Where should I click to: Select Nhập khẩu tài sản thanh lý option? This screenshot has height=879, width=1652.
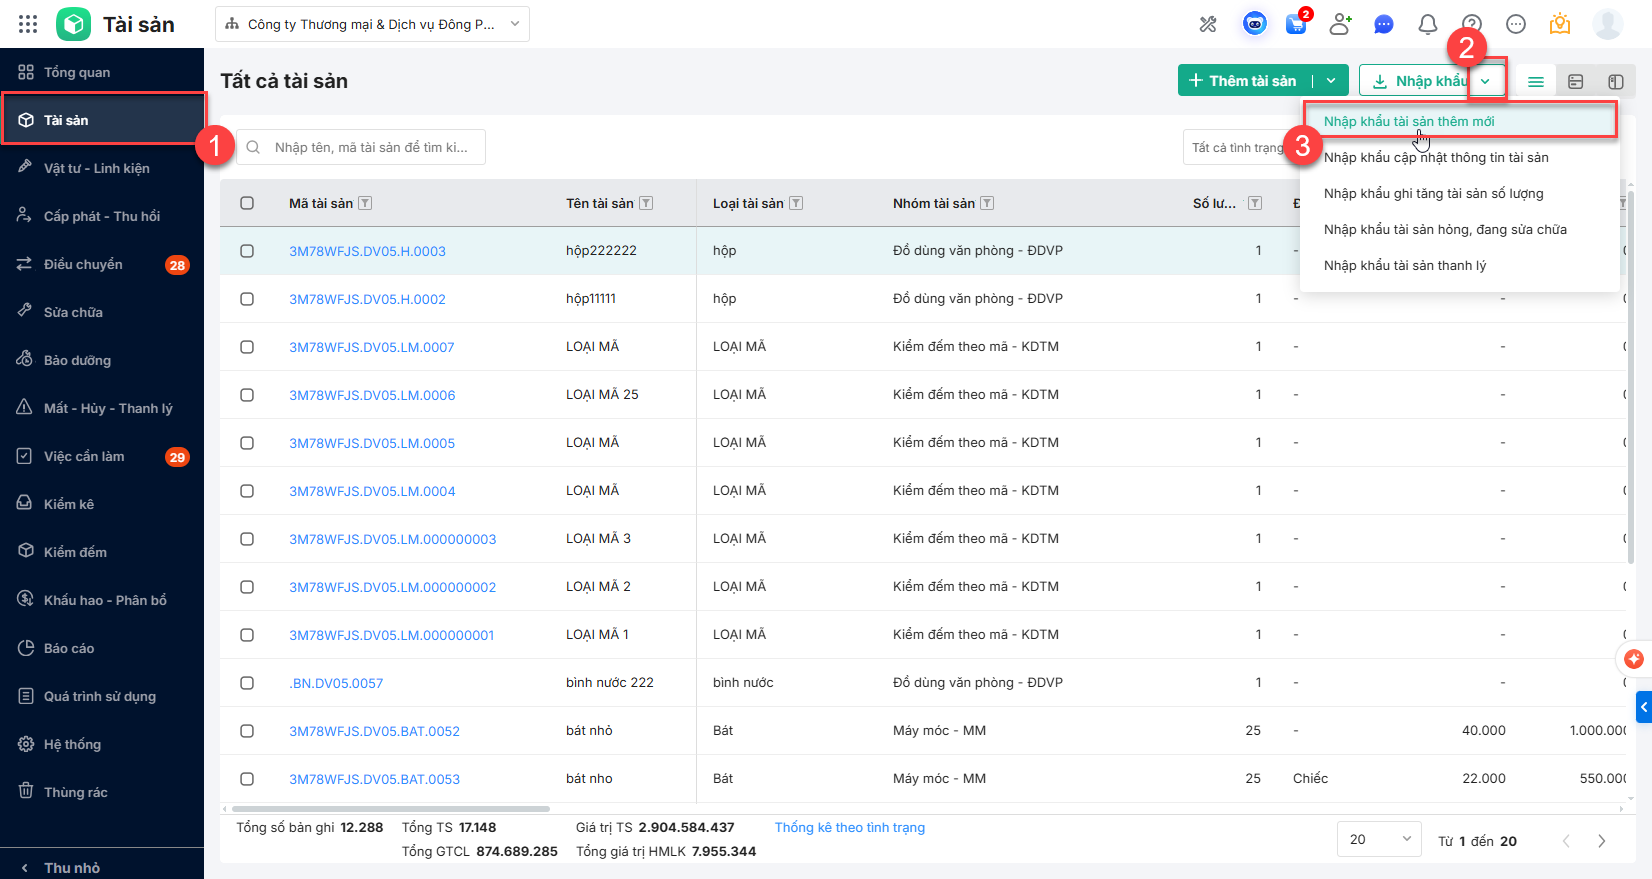coord(1404,265)
